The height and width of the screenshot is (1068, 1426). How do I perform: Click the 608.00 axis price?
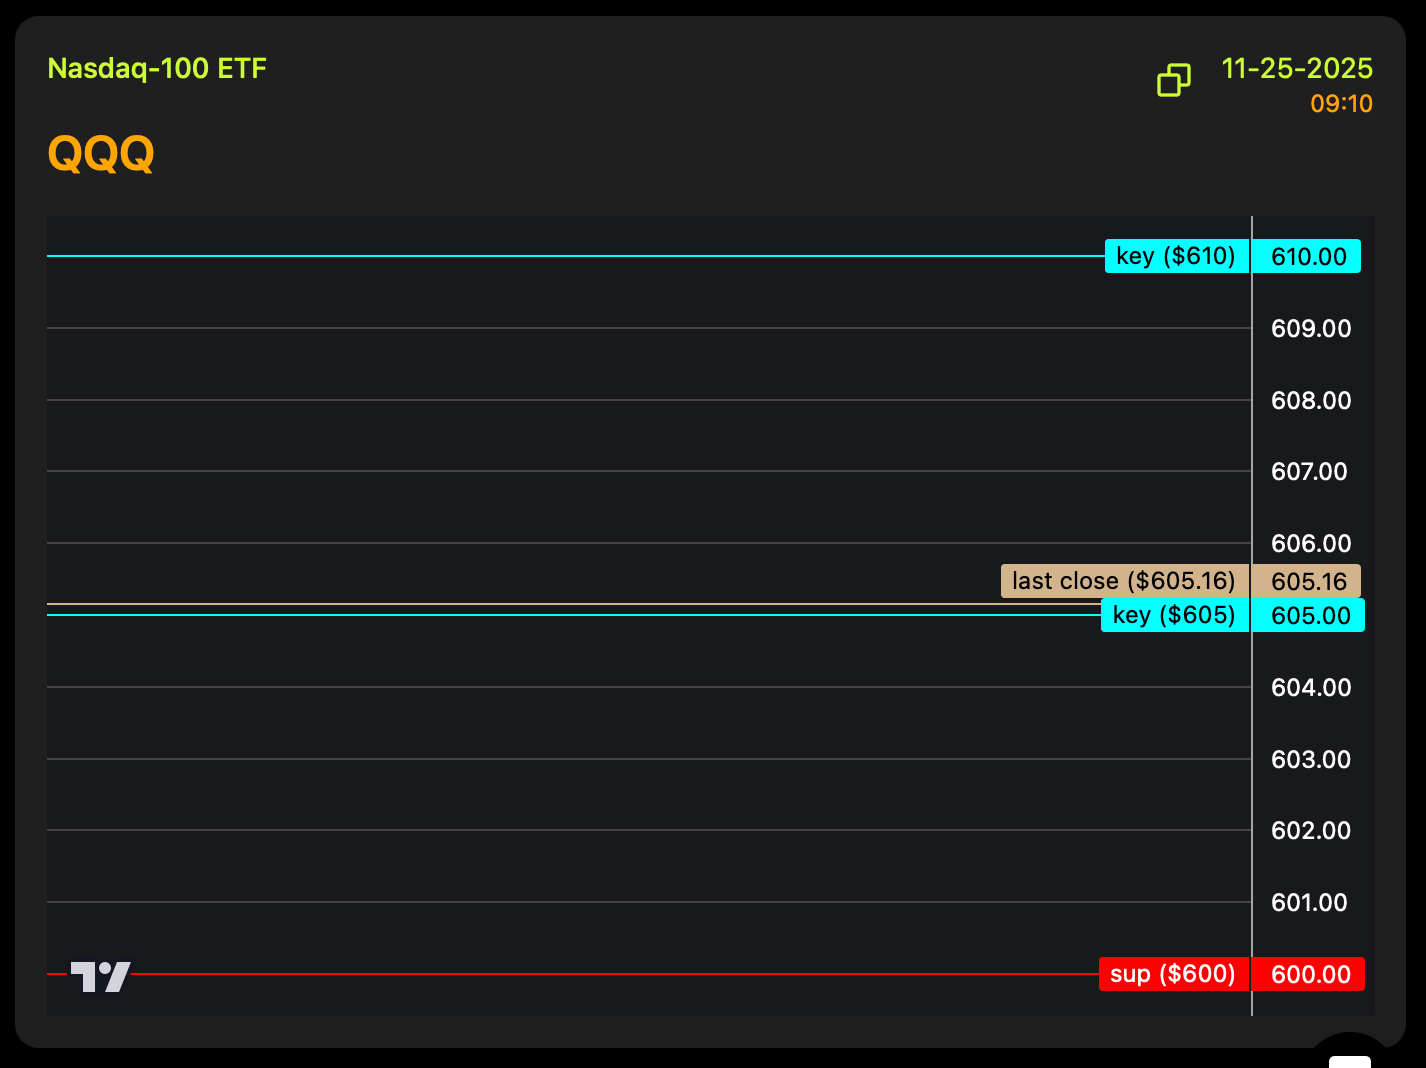[x=1311, y=401]
